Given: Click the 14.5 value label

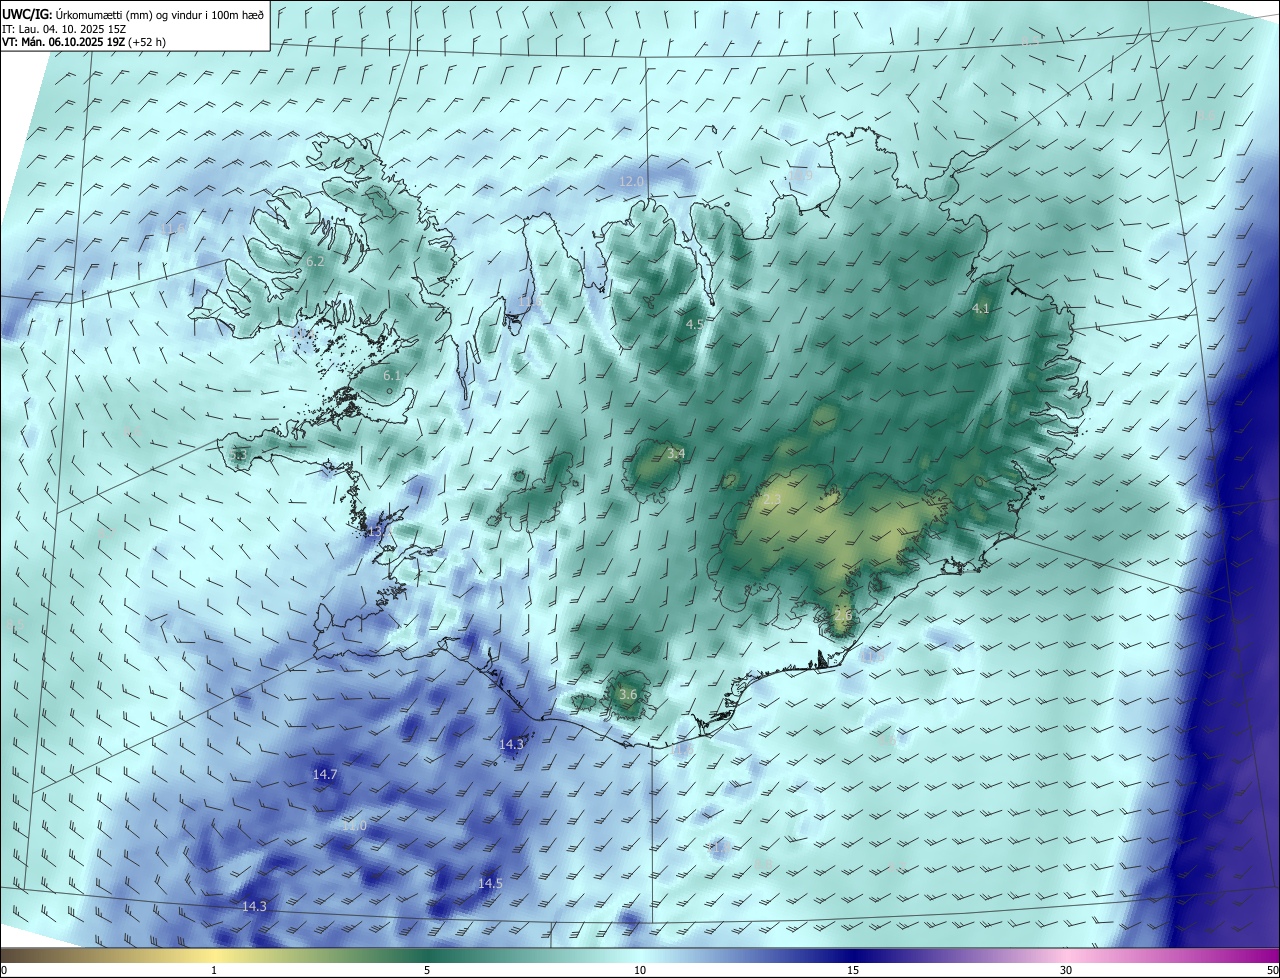Looking at the screenshot, I should click(490, 884).
